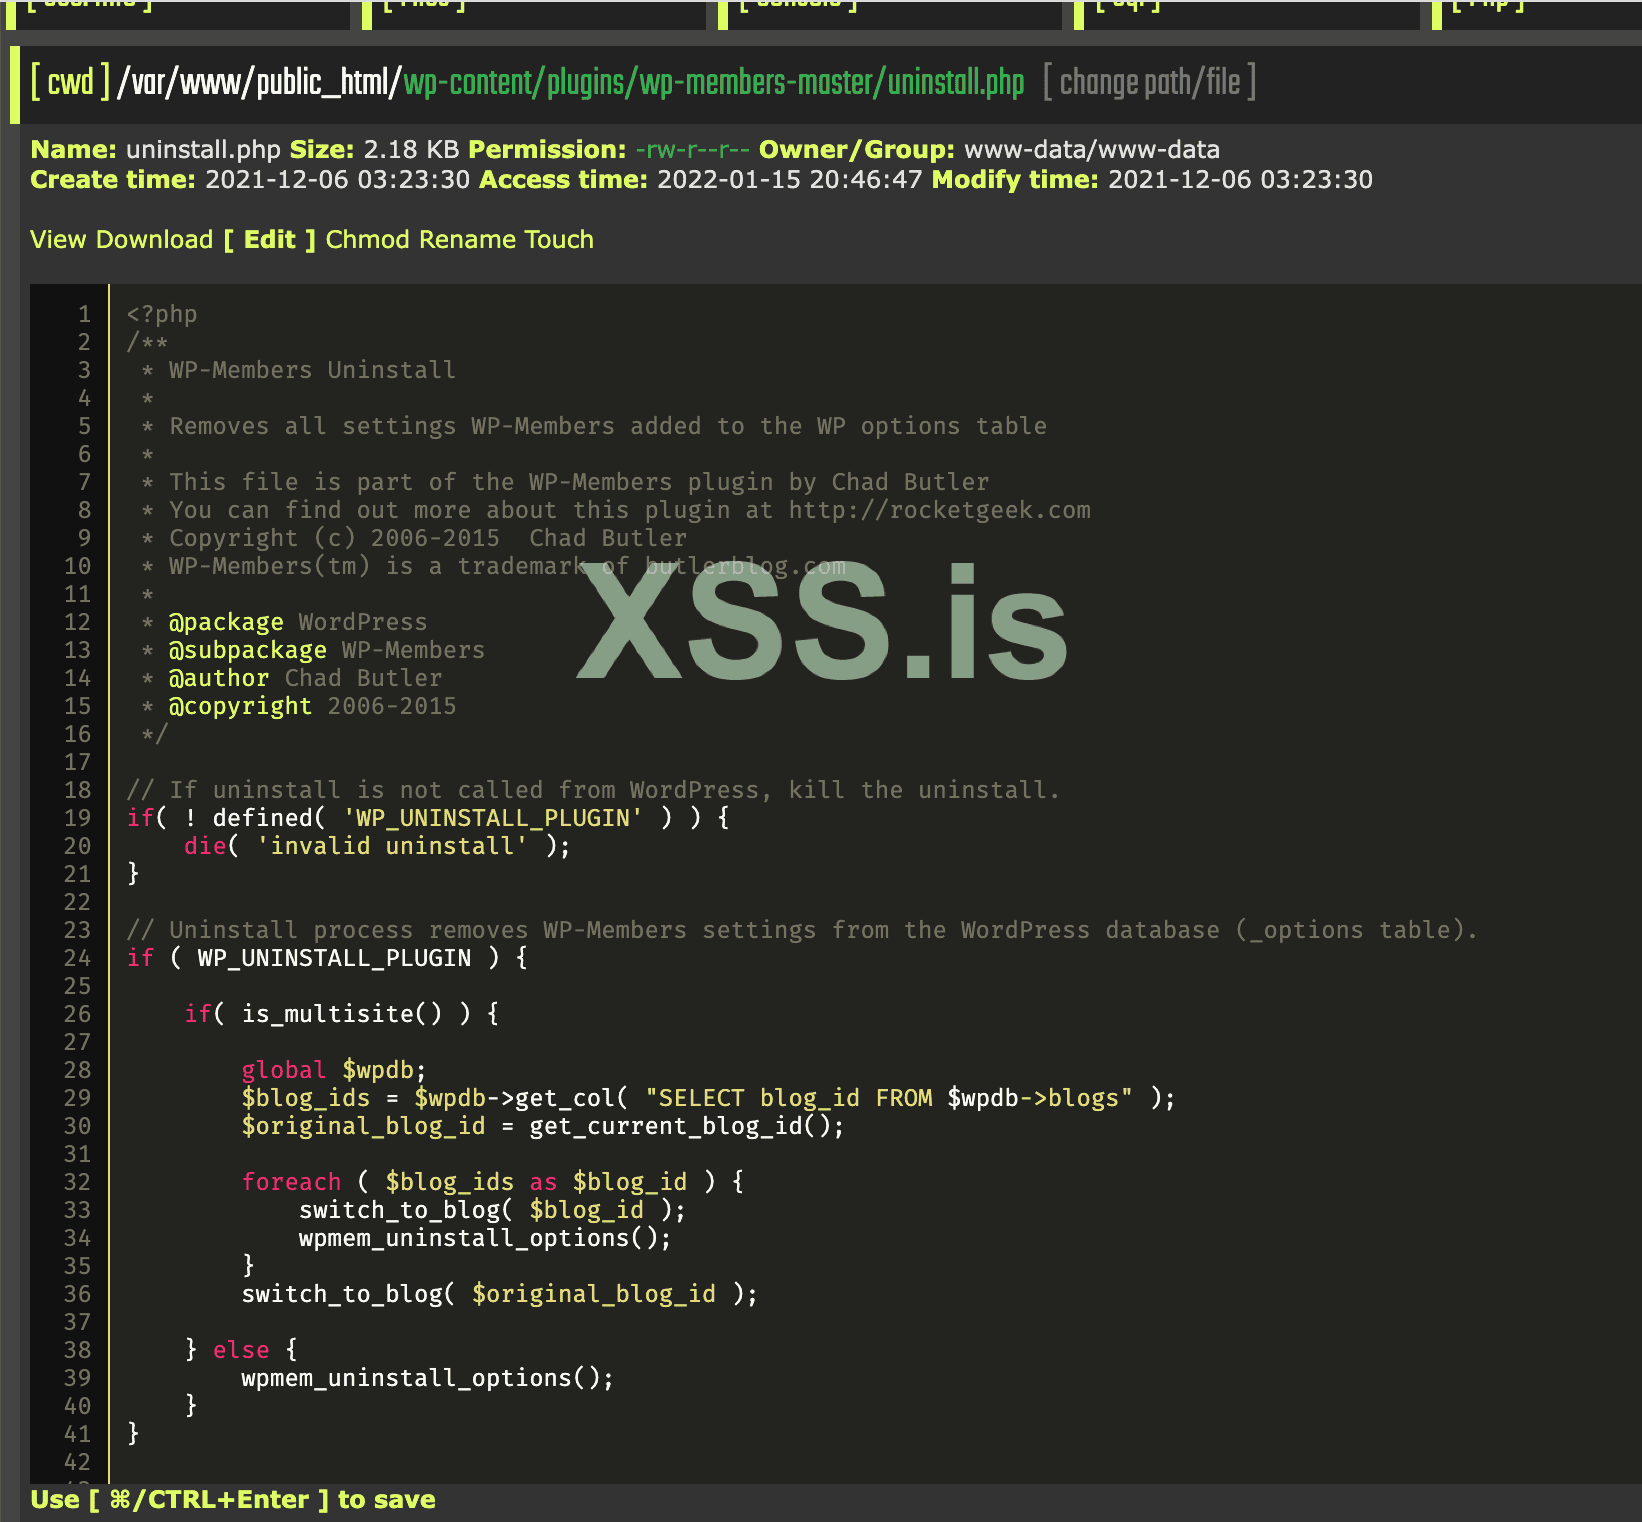This screenshot has width=1642, height=1522.
Task: Click the http://rocketgeek.com text in code
Action: pos(939,510)
